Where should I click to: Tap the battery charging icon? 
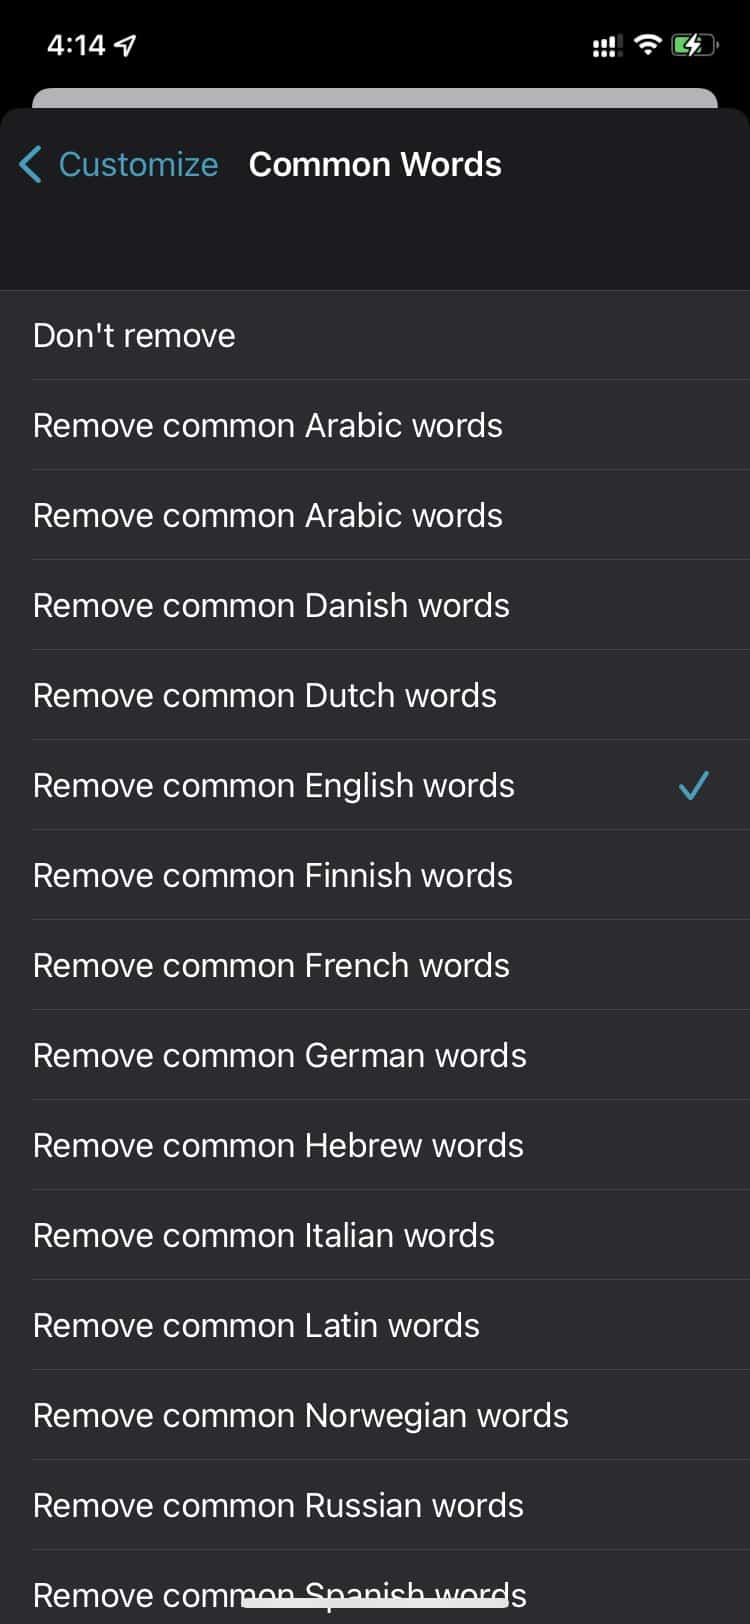click(693, 45)
